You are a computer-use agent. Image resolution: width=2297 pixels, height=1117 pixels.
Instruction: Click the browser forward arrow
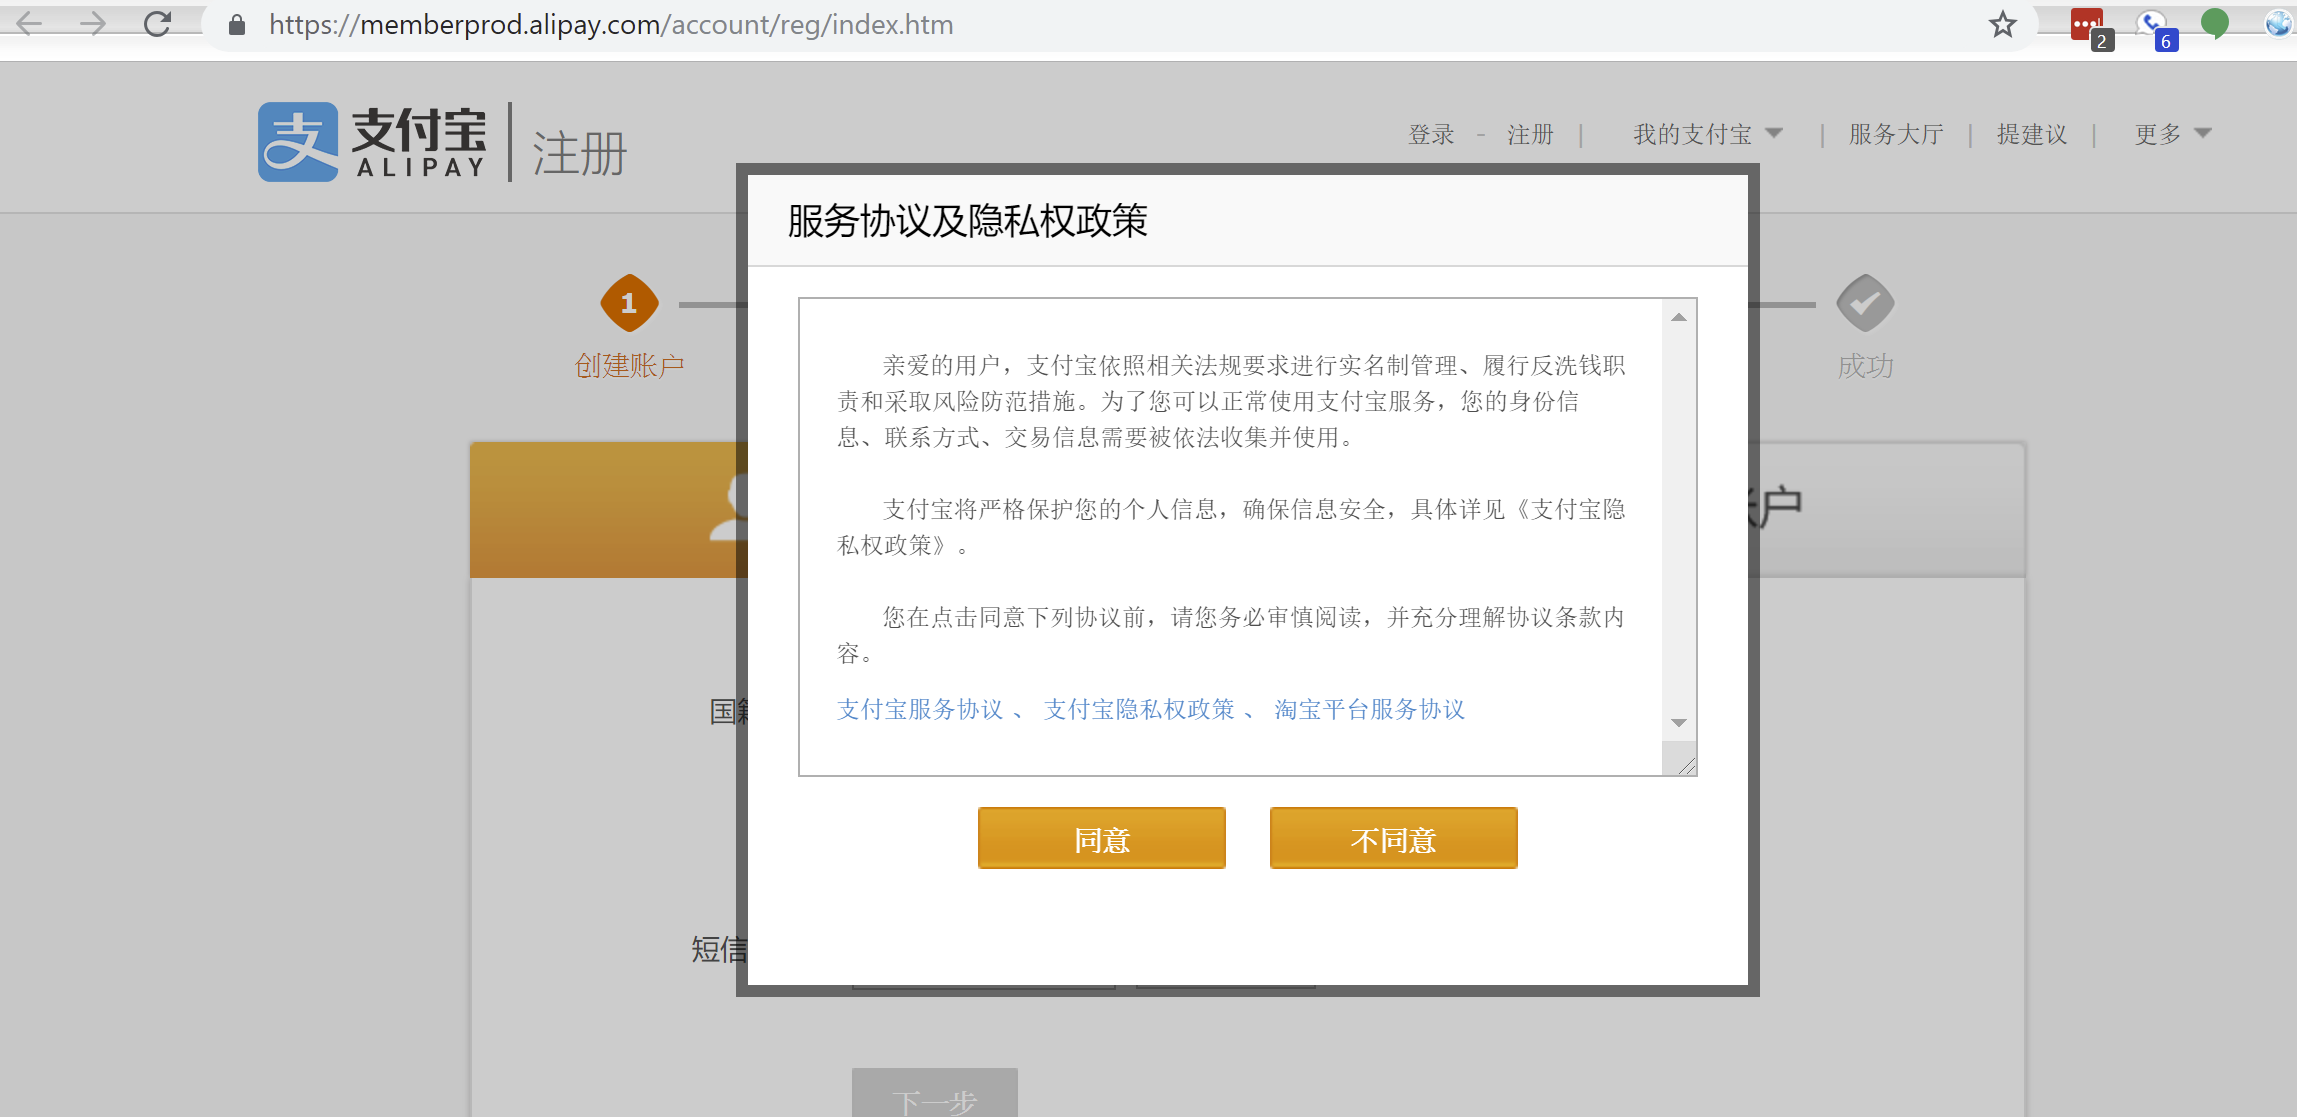coord(93,23)
